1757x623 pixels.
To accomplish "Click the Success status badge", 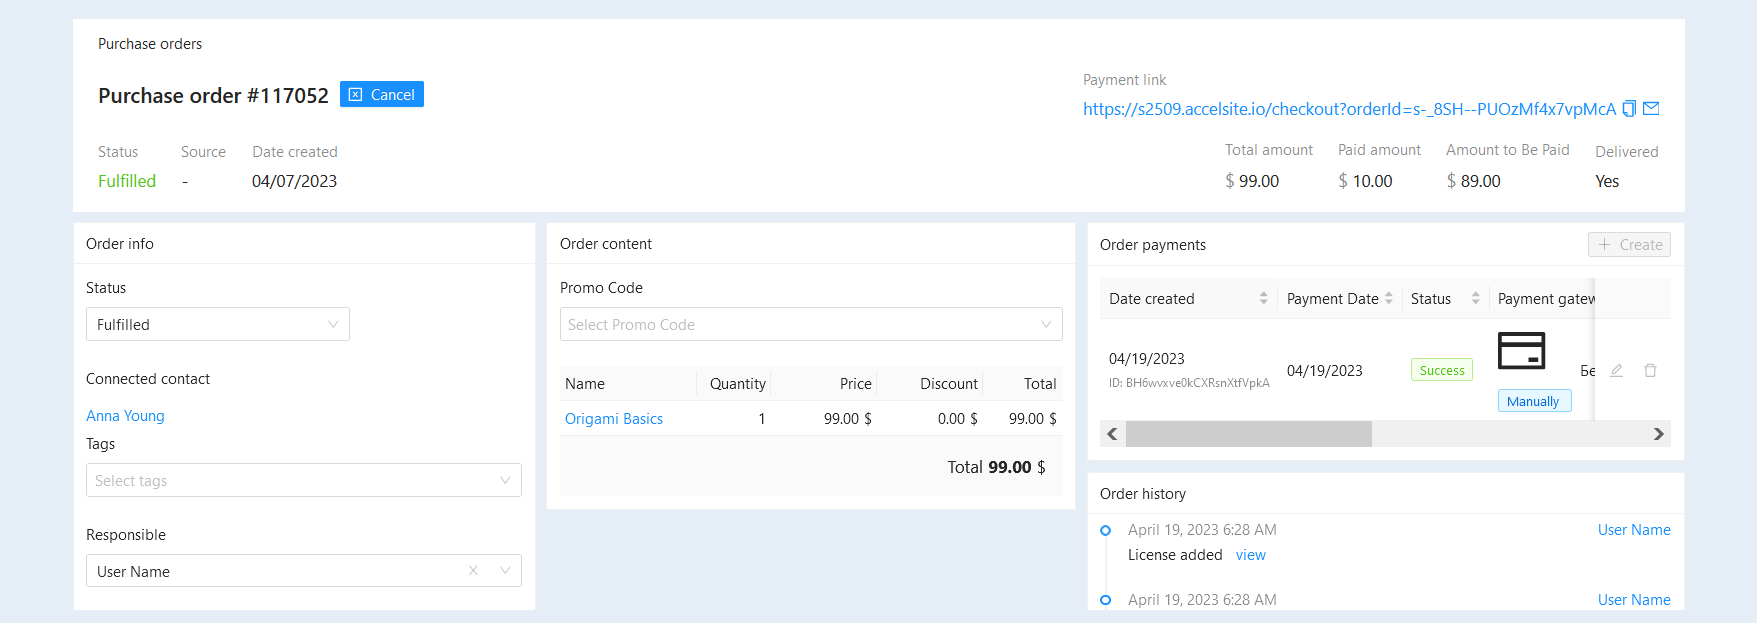I will (1442, 370).
